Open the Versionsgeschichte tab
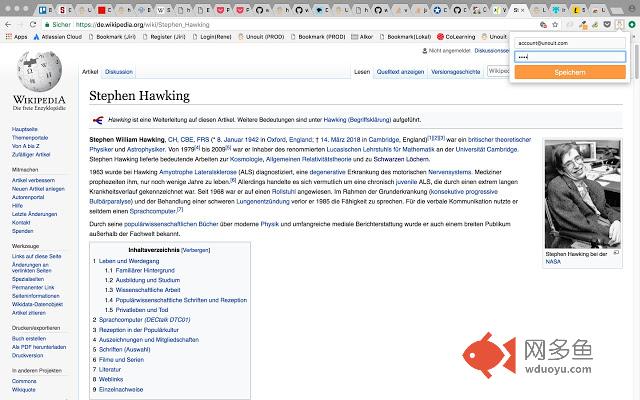This screenshot has width=640, height=400. point(456,72)
